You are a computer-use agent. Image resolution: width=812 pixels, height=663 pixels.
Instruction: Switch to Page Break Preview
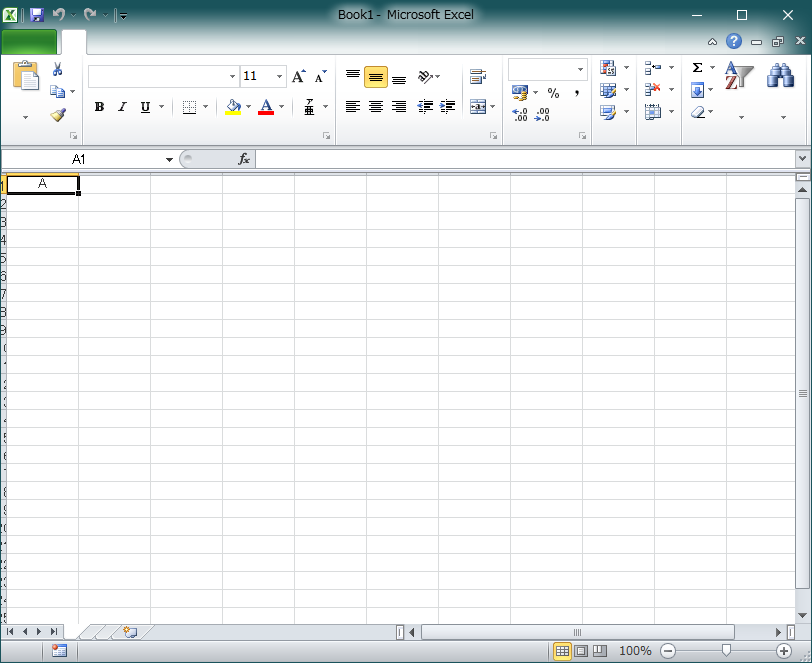(600, 651)
